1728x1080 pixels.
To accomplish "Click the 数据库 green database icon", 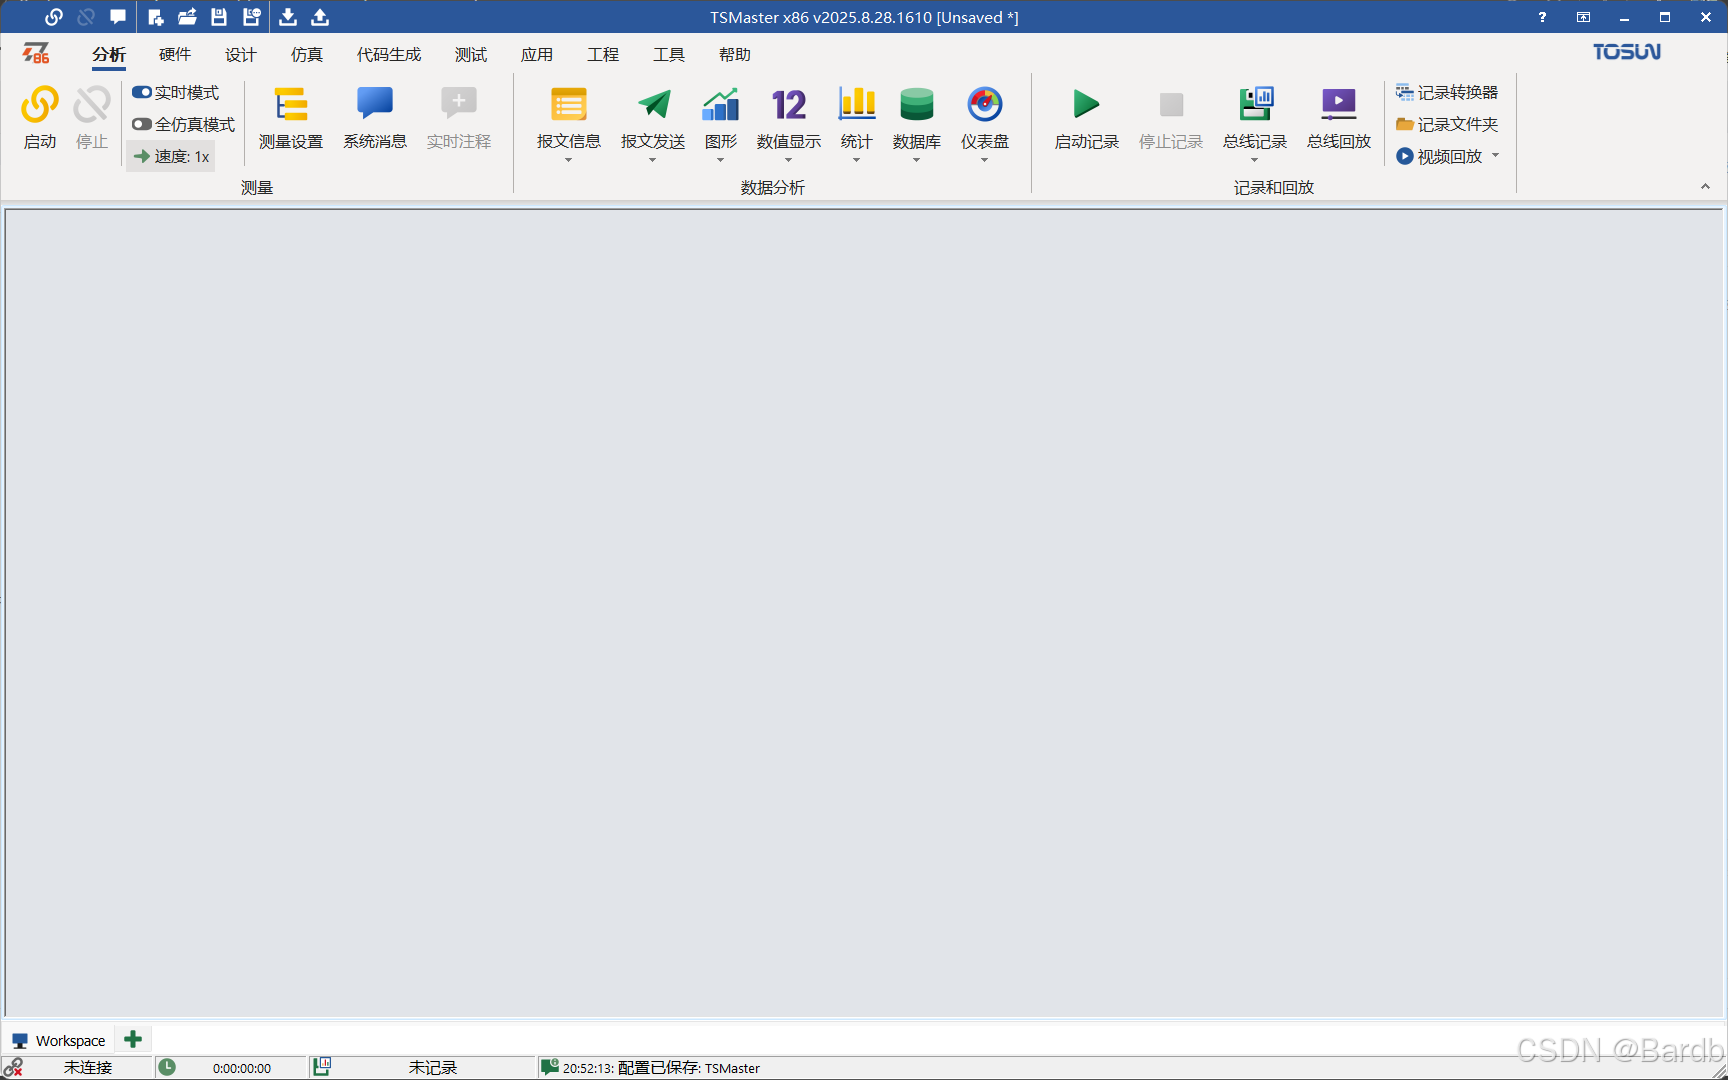I will pyautogui.click(x=917, y=105).
